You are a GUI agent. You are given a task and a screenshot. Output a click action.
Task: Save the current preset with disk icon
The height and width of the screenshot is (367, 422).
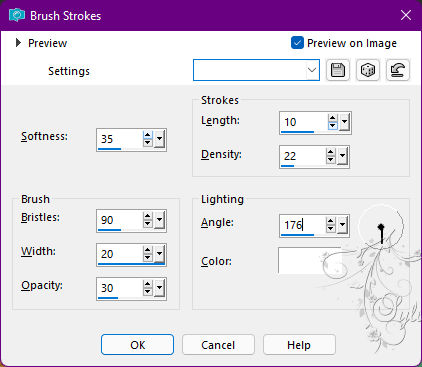[x=338, y=70]
